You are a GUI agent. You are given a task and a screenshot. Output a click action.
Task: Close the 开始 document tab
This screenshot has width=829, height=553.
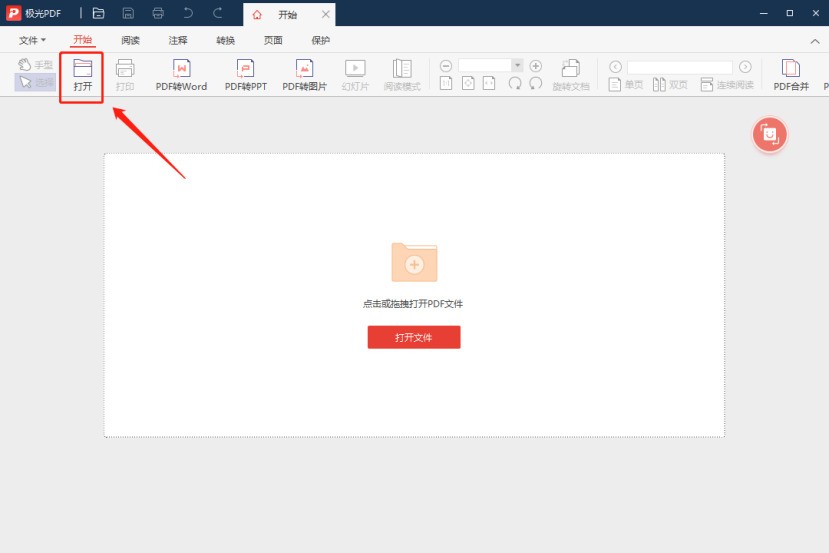(325, 15)
